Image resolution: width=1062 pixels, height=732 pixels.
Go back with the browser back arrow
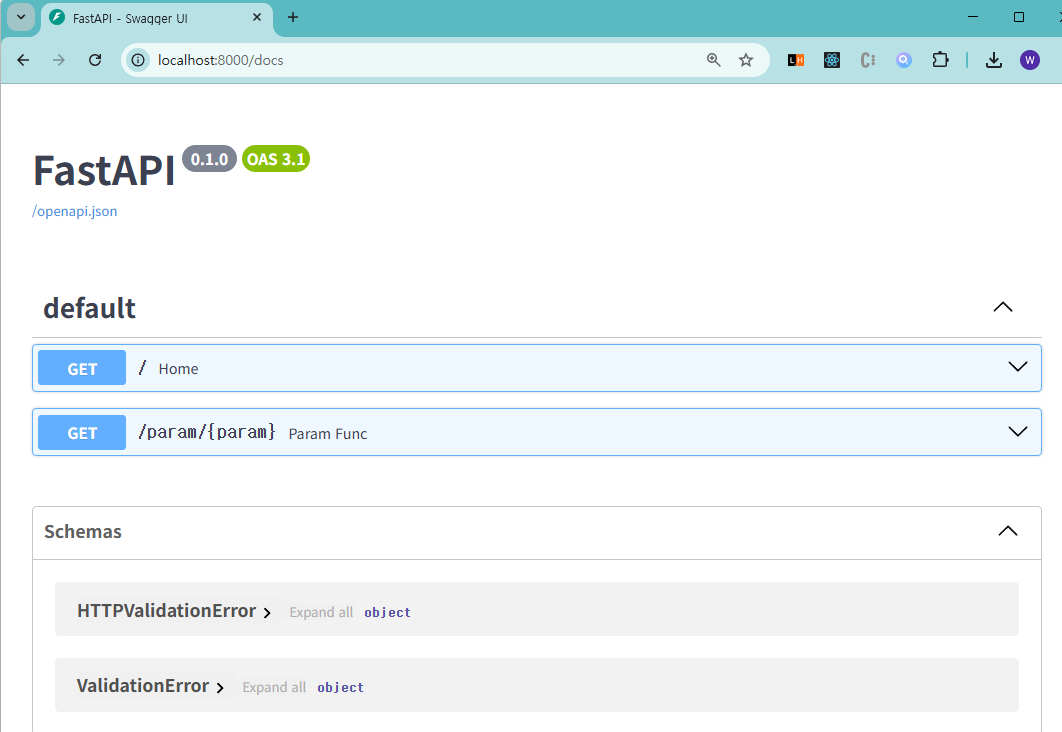[x=23, y=60]
